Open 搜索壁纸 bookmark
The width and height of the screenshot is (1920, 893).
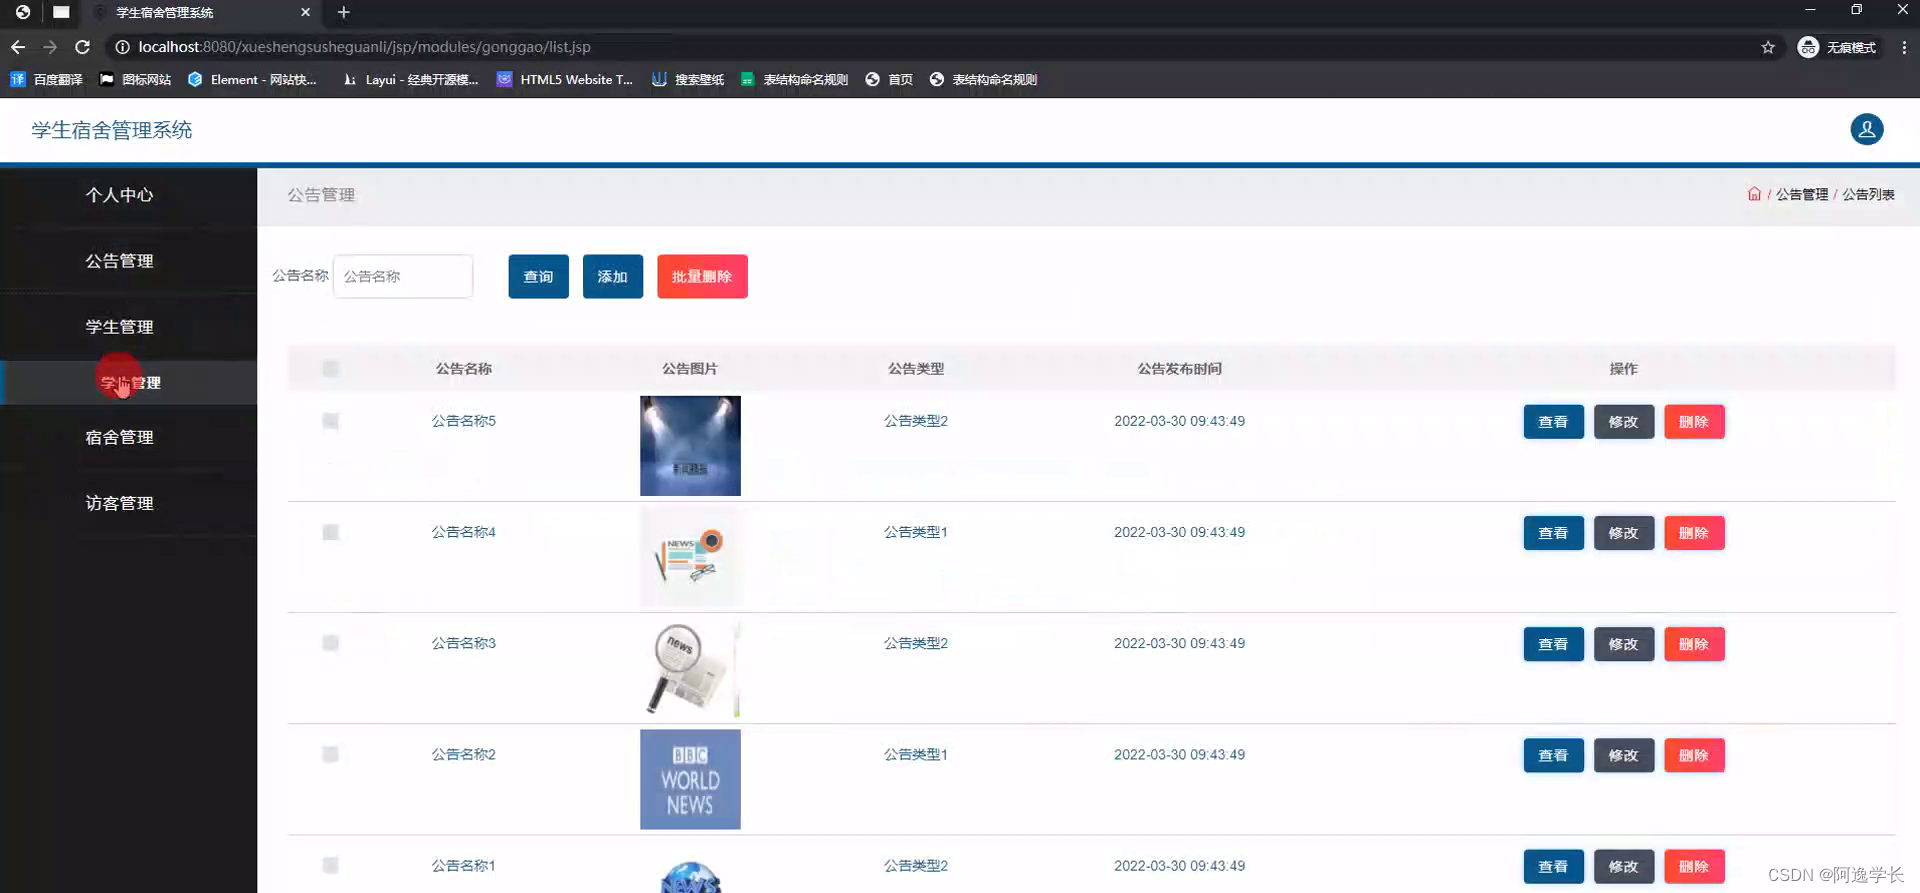[688, 79]
